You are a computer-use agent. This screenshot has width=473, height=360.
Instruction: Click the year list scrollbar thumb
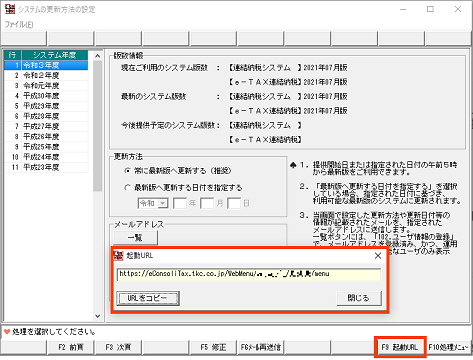(97, 126)
